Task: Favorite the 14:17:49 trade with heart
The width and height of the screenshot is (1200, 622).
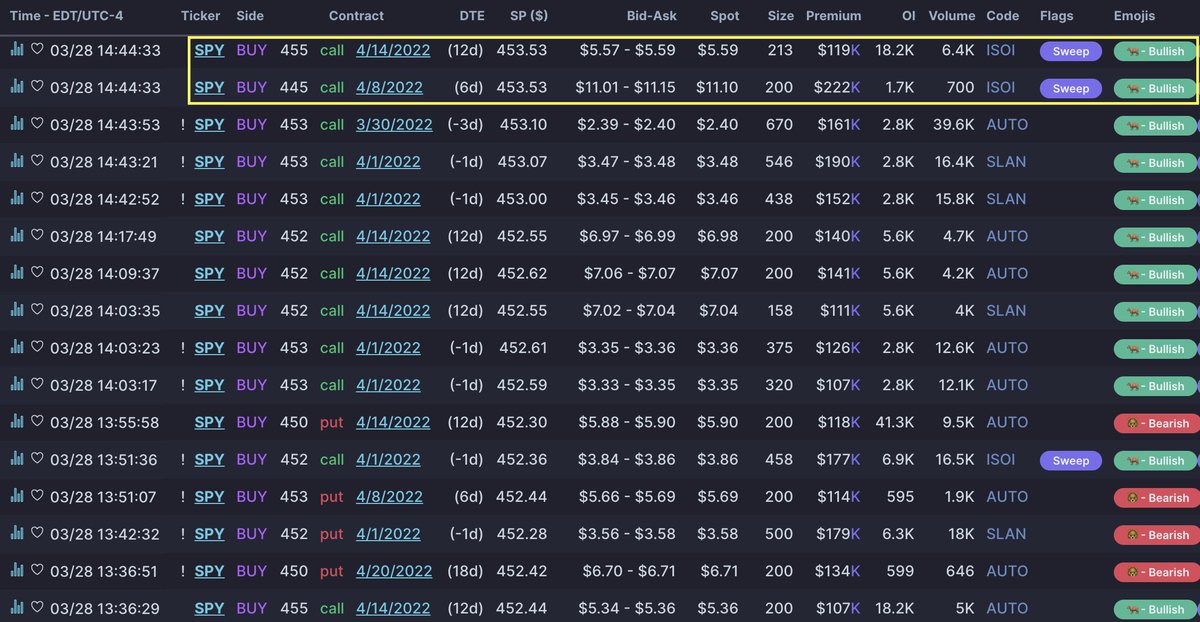Action: pyautogui.click(x=37, y=236)
